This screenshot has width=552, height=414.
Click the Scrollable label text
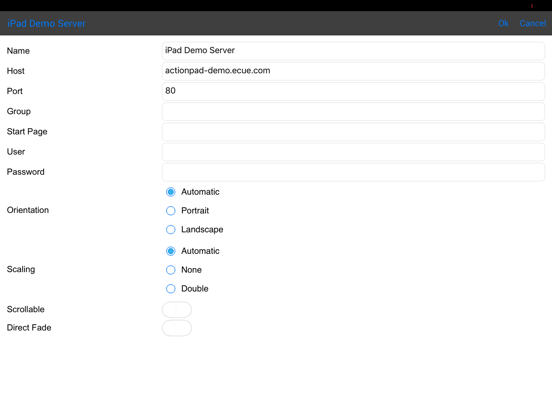(x=25, y=309)
